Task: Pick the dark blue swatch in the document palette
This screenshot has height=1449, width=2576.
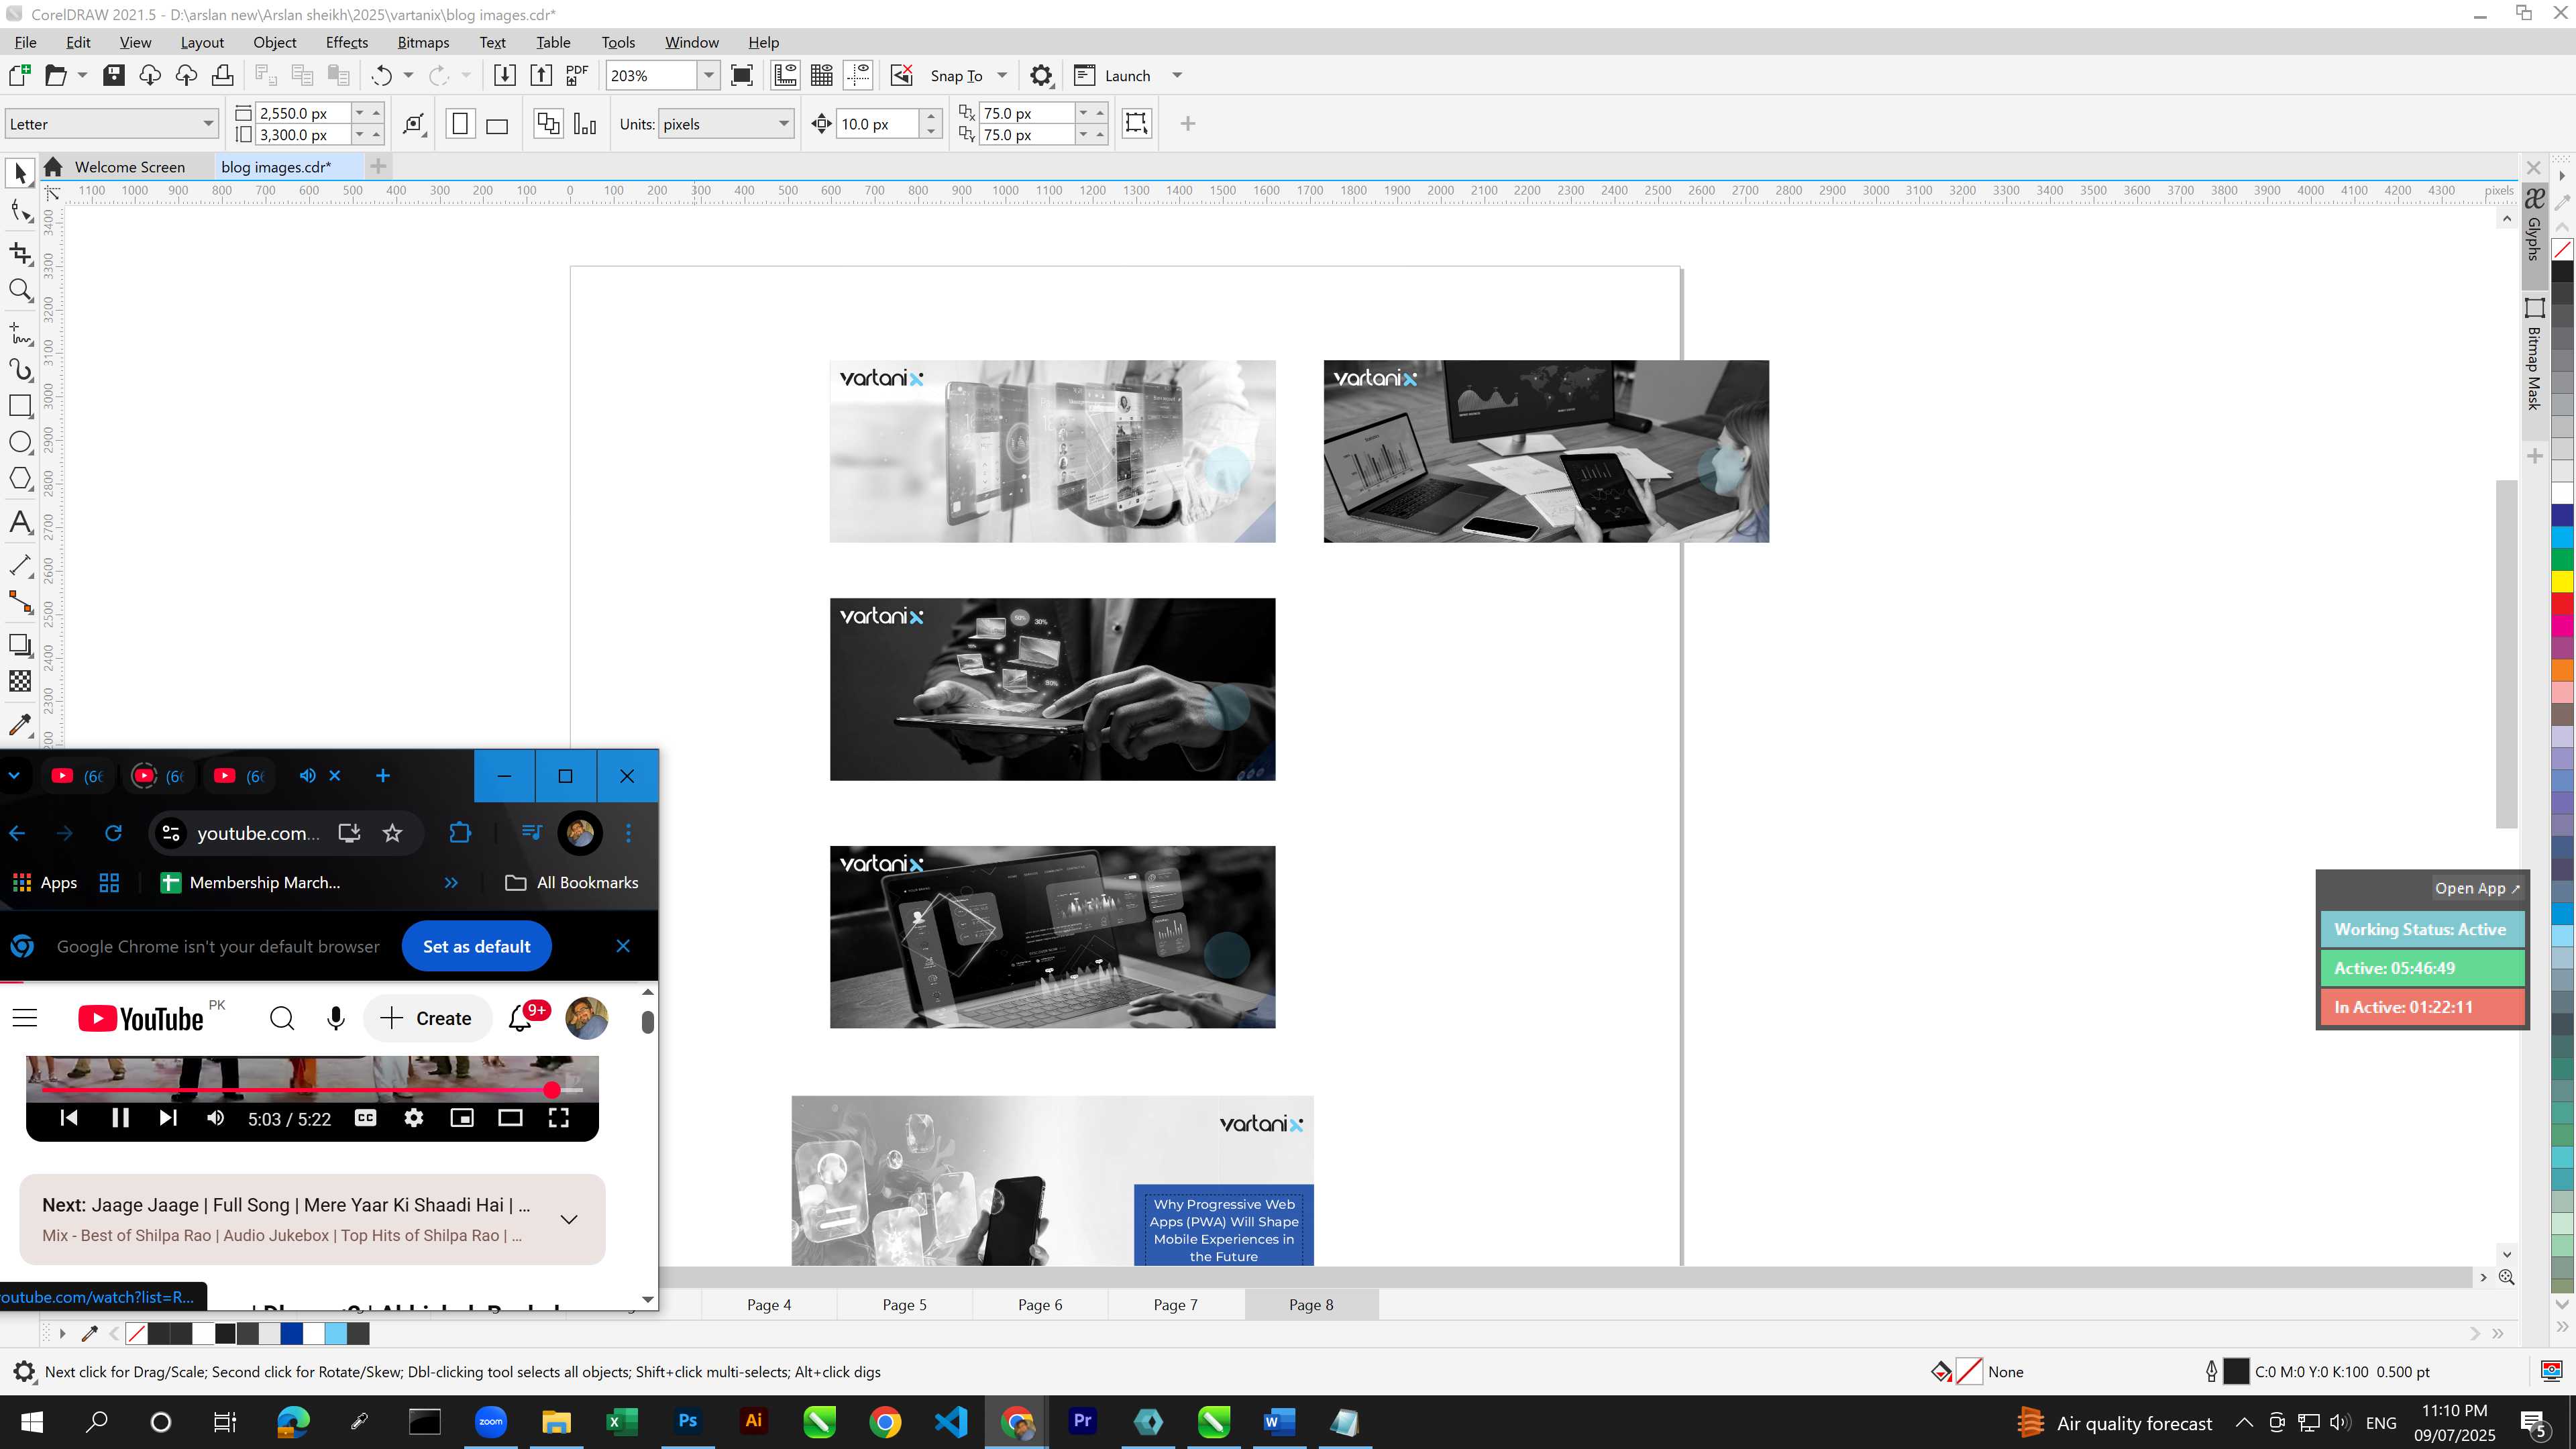Action: point(292,1333)
